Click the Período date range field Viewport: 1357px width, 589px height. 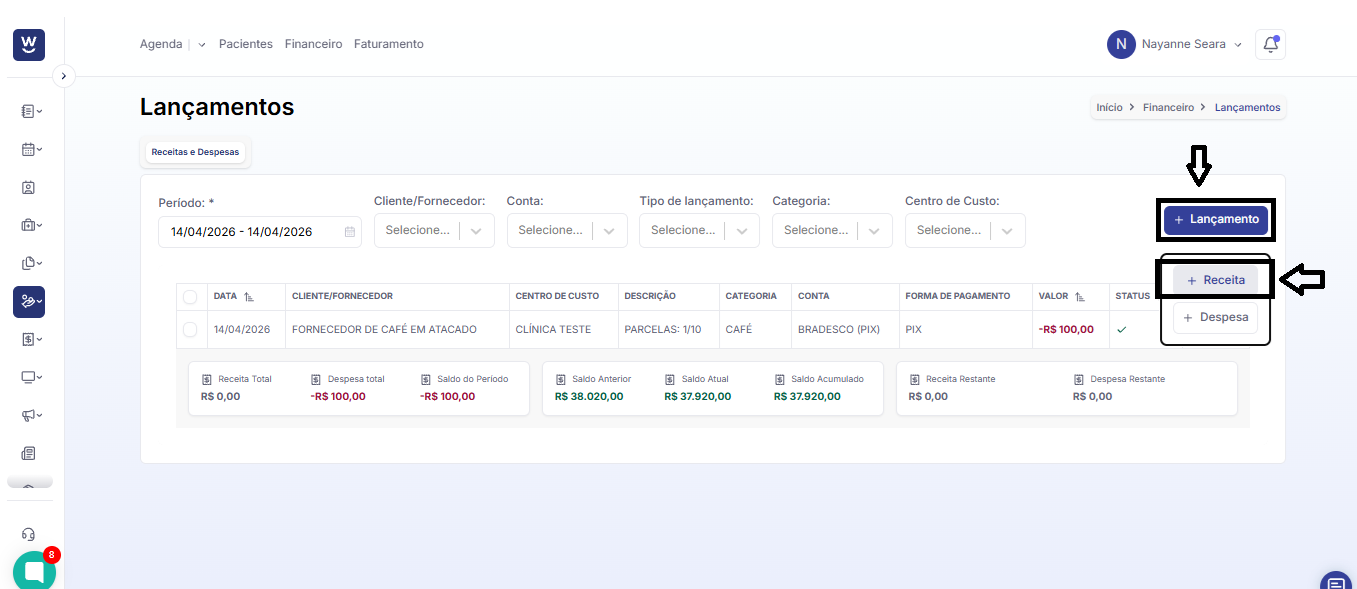coord(260,232)
